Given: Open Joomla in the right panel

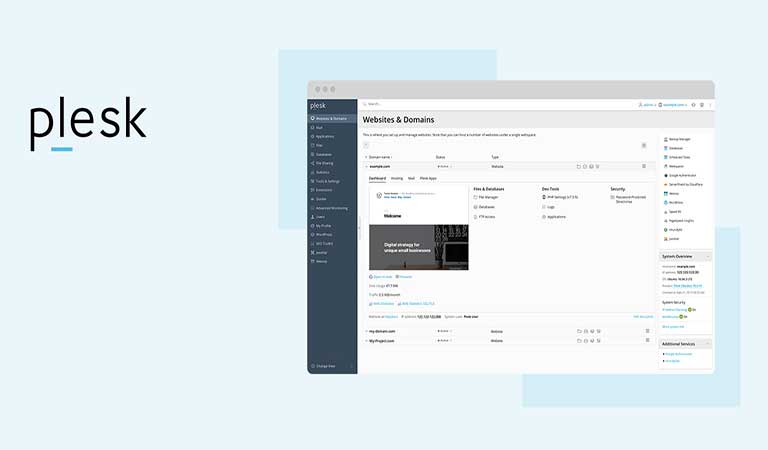Looking at the screenshot, I should click(x=672, y=239).
